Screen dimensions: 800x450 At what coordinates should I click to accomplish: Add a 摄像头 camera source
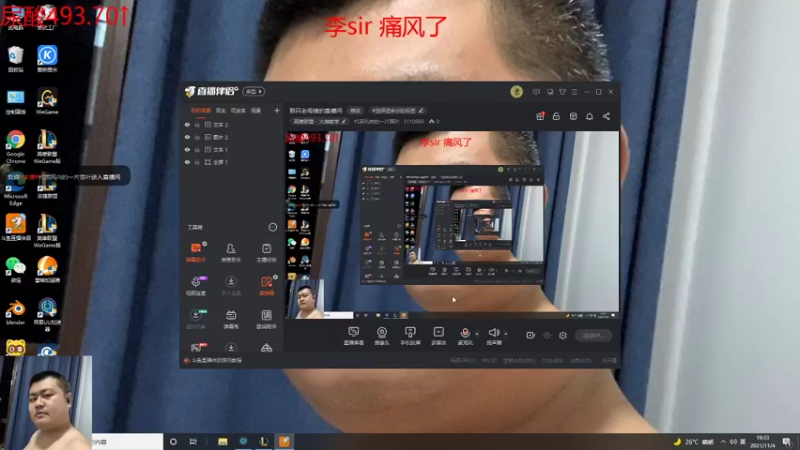pyautogui.click(x=382, y=336)
